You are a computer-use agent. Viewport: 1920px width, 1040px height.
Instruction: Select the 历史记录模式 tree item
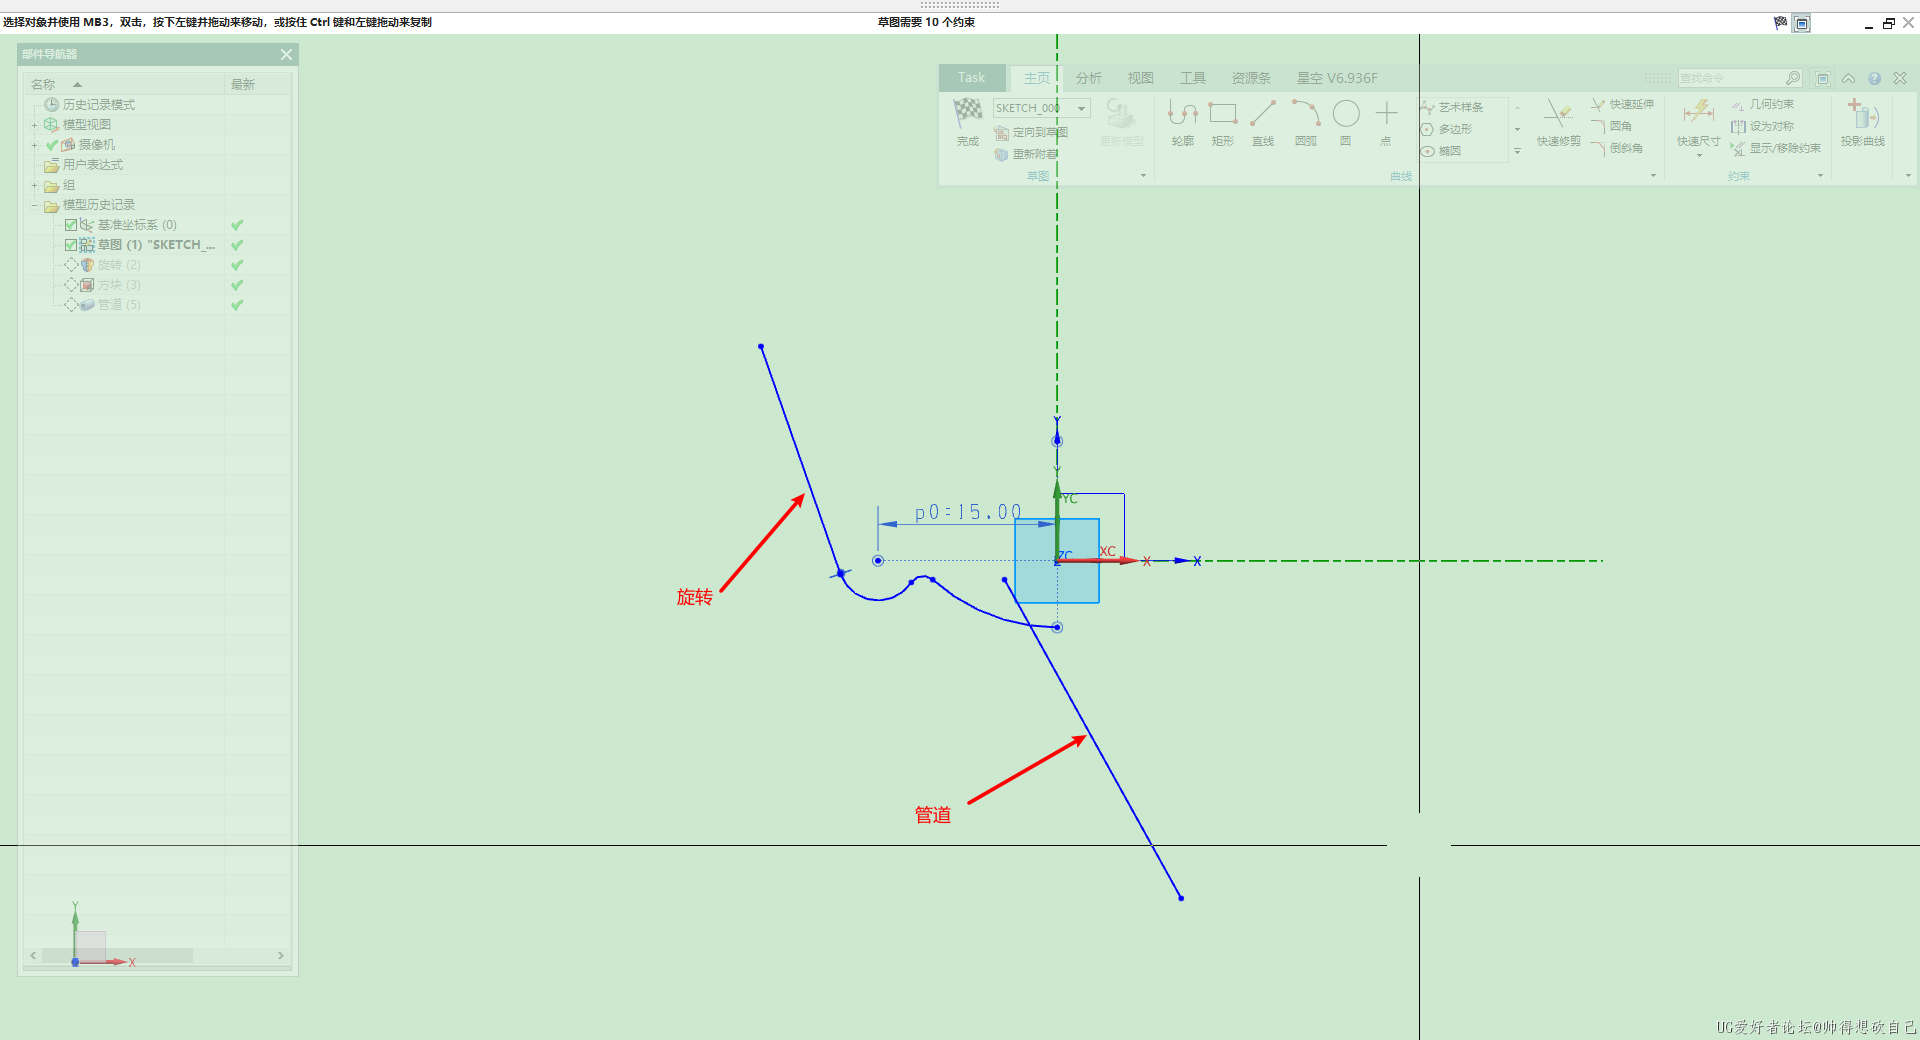[x=98, y=105]
